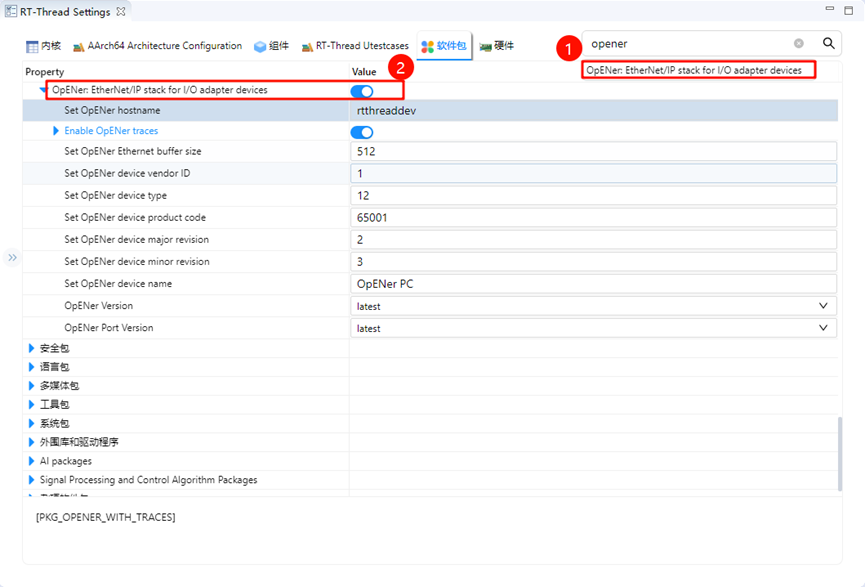This screenshot has height=587, width=865.
Task: Select the OpENer search result suggestion
Action: (x=694, y=70)
